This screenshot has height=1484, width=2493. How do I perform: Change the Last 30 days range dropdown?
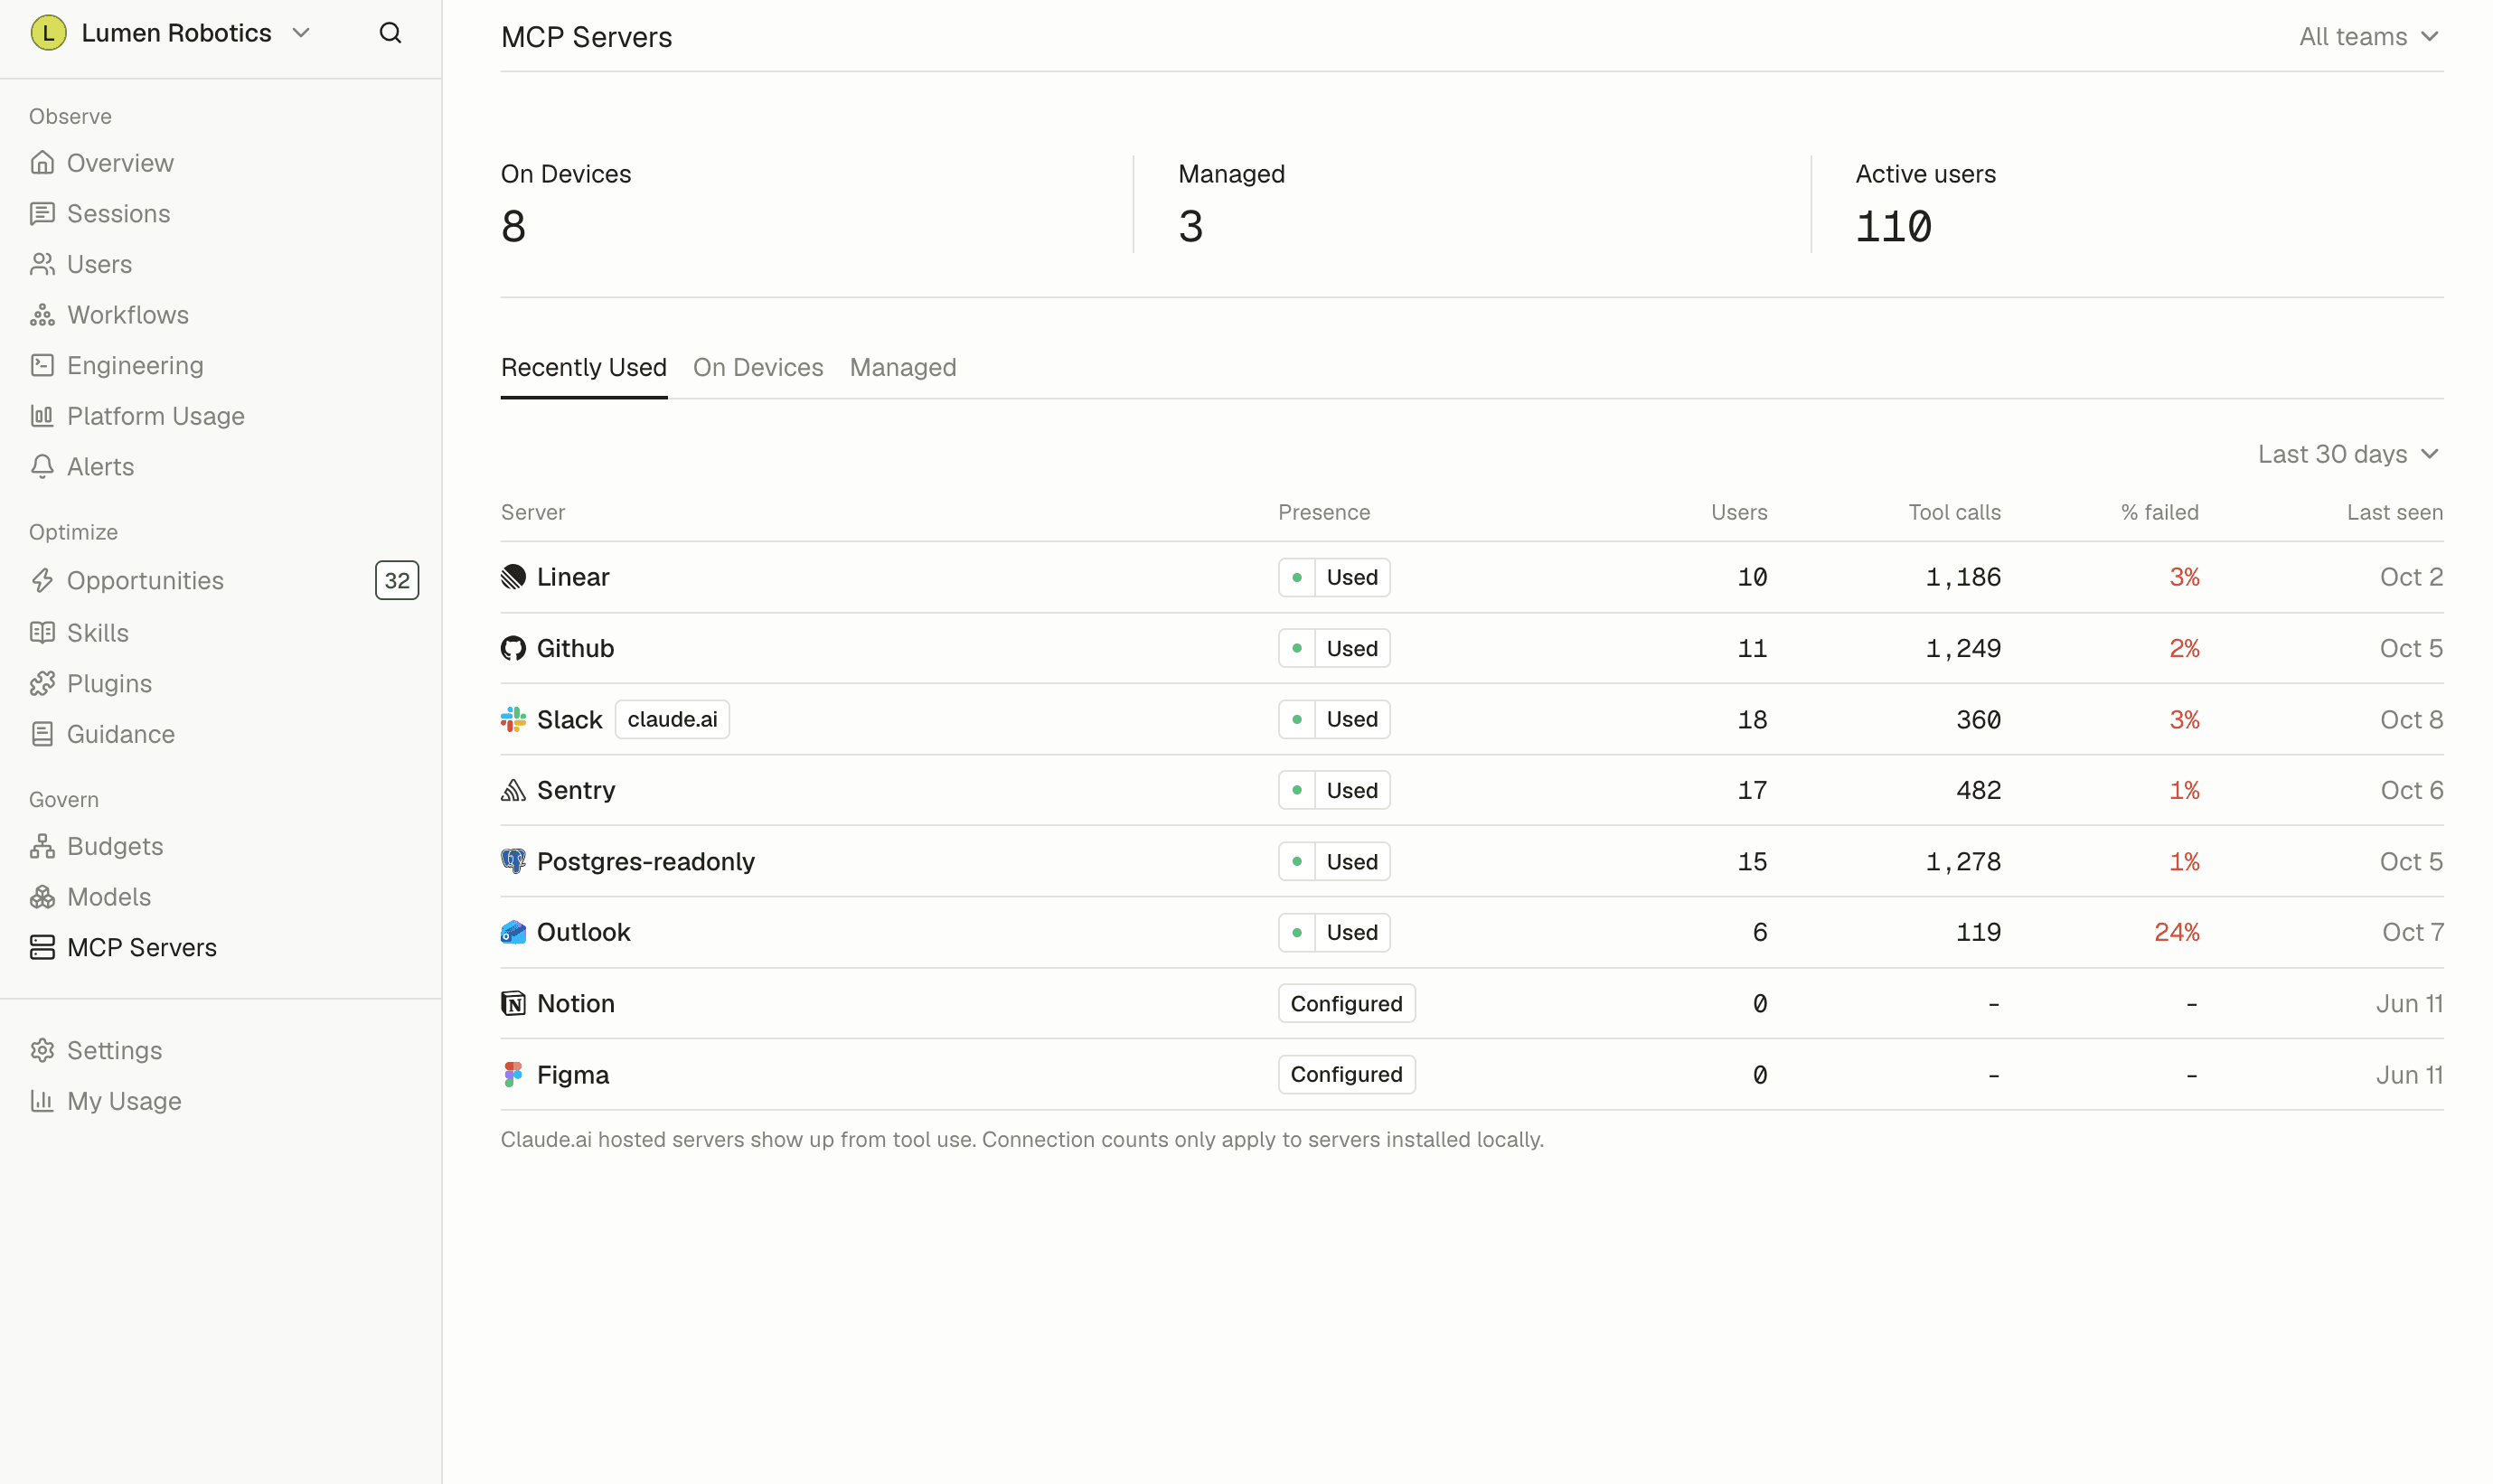(2348, 454)
